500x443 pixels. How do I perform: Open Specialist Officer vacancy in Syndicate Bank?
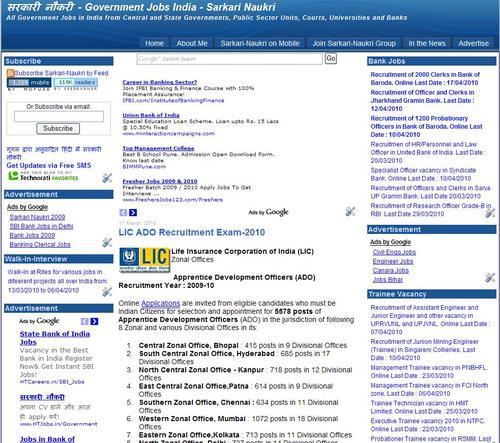pyautogui.click(x=423, y=174)
